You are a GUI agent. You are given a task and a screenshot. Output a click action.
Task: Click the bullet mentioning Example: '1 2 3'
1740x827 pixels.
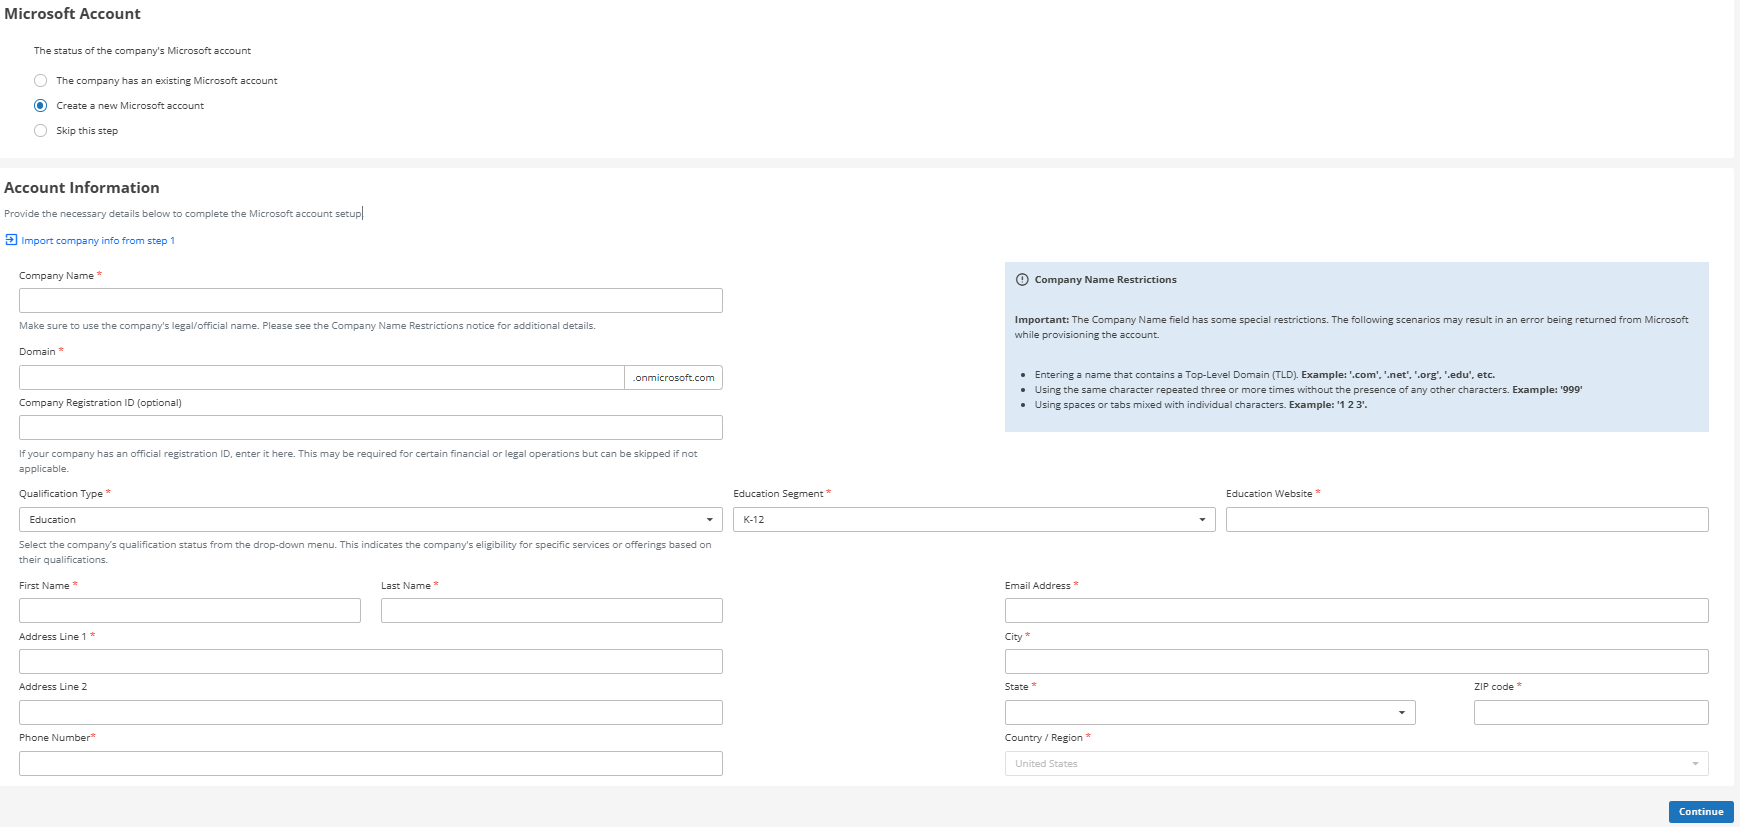[1201, 405]
